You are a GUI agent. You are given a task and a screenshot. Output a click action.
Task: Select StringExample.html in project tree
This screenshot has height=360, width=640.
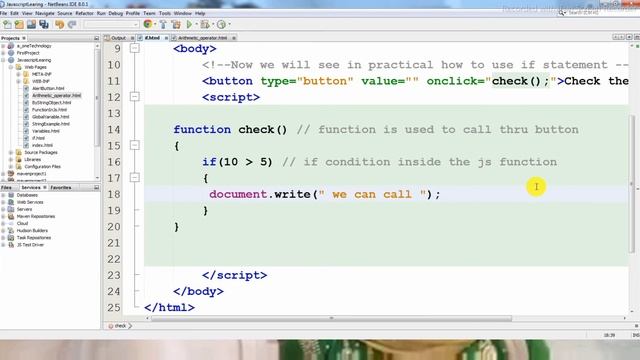click(x=51, y=124)
